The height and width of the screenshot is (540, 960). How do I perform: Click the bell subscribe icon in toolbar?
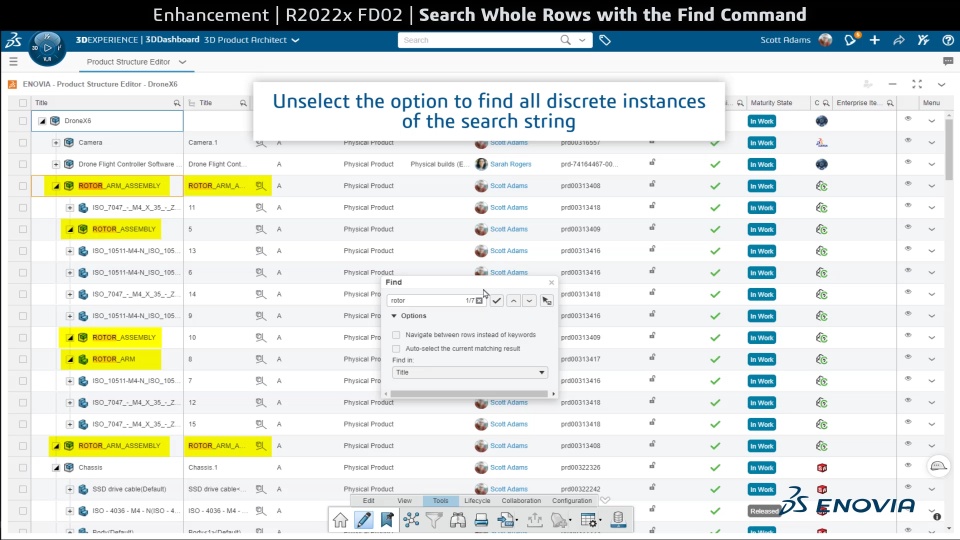(560, 520)
